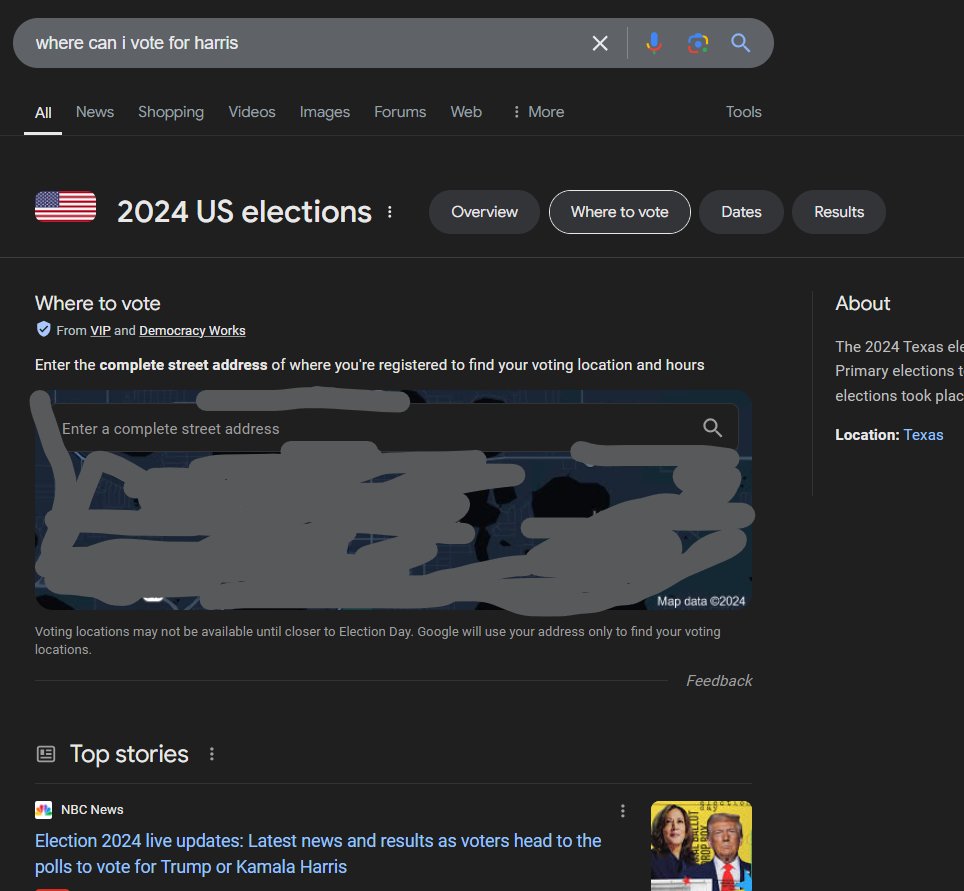Start voice search with the microphone icon
Image resolution: width=964 pixels, height=891 pixels.
point(654,43)
